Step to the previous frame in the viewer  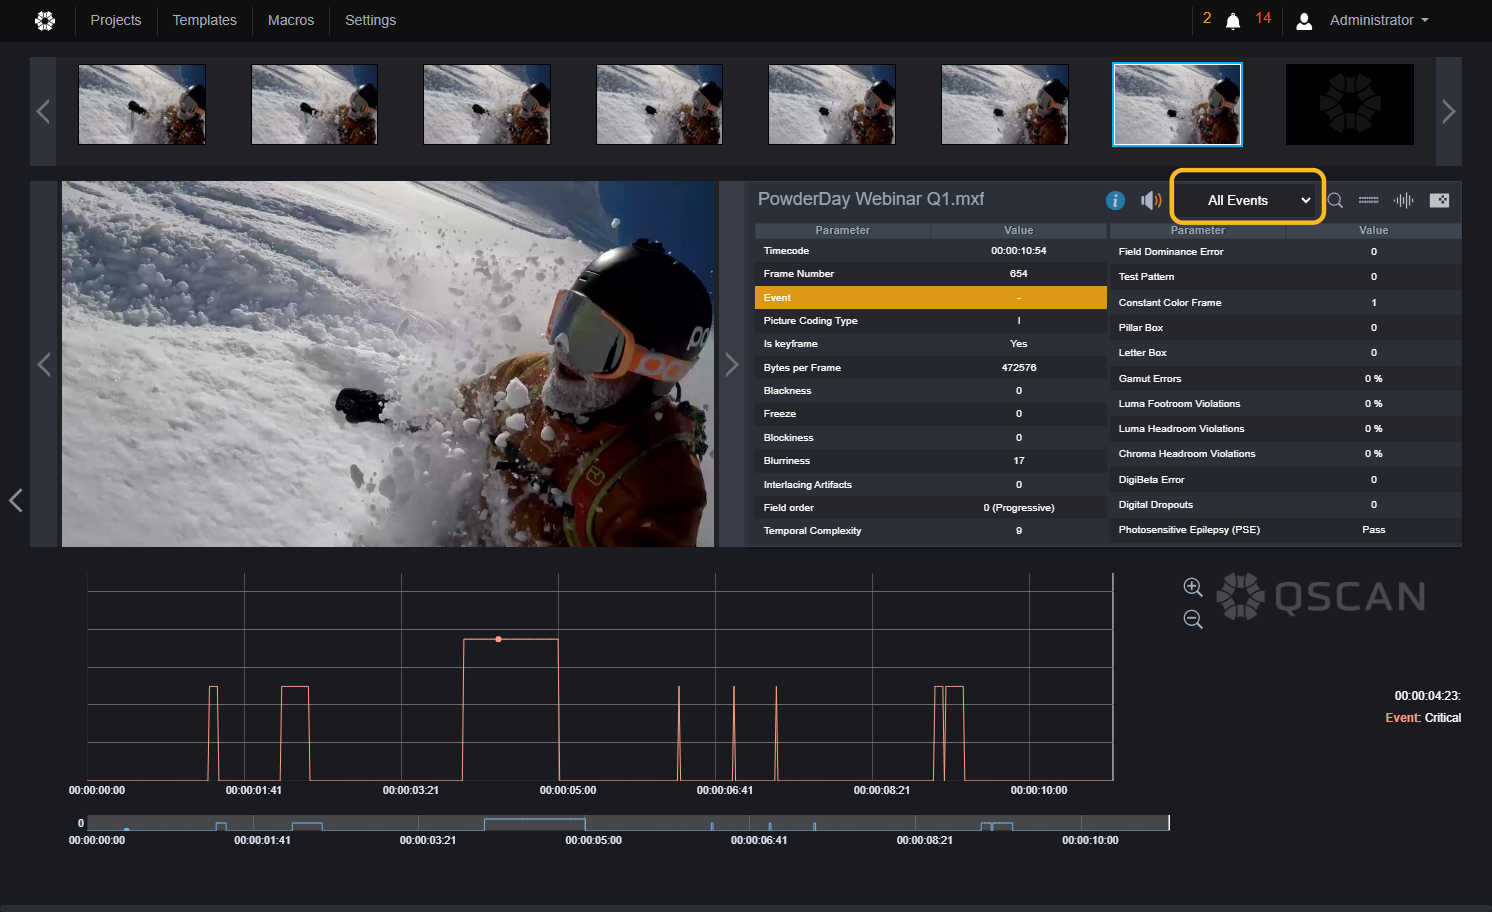point(44,364)
